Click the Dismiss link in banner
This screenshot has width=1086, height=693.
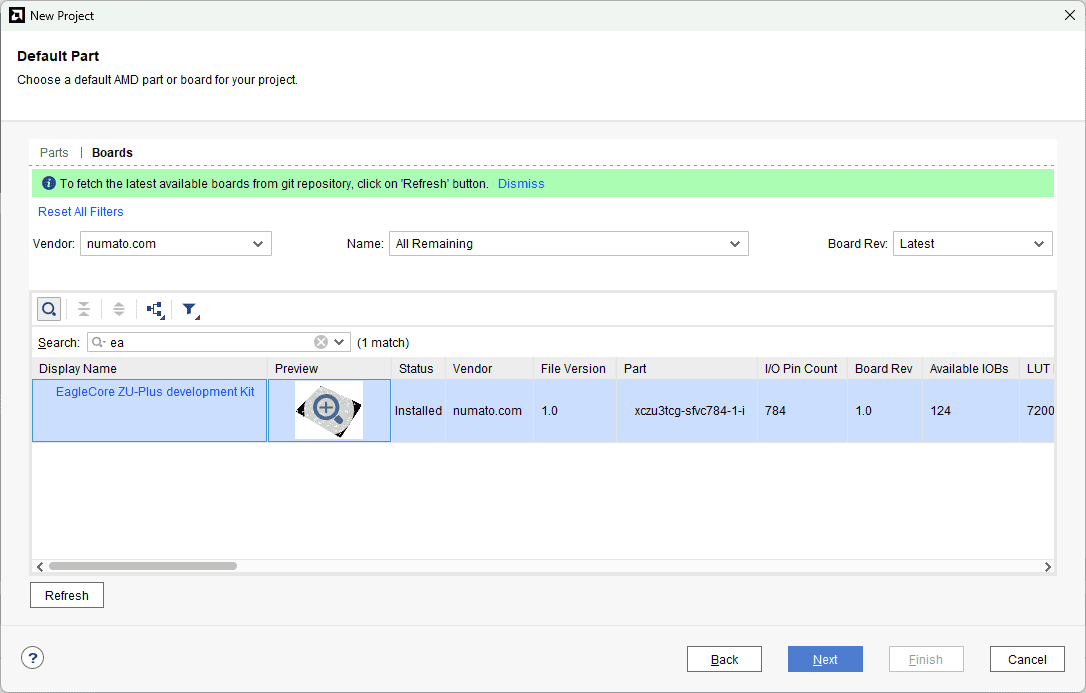point(521,184)
